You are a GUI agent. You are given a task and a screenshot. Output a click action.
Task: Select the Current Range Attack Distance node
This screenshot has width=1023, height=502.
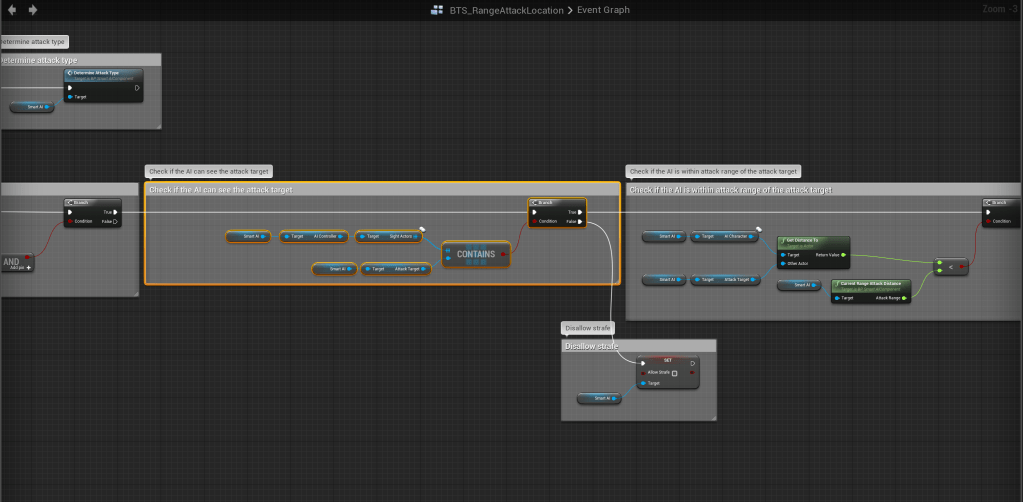coord(870,285)
